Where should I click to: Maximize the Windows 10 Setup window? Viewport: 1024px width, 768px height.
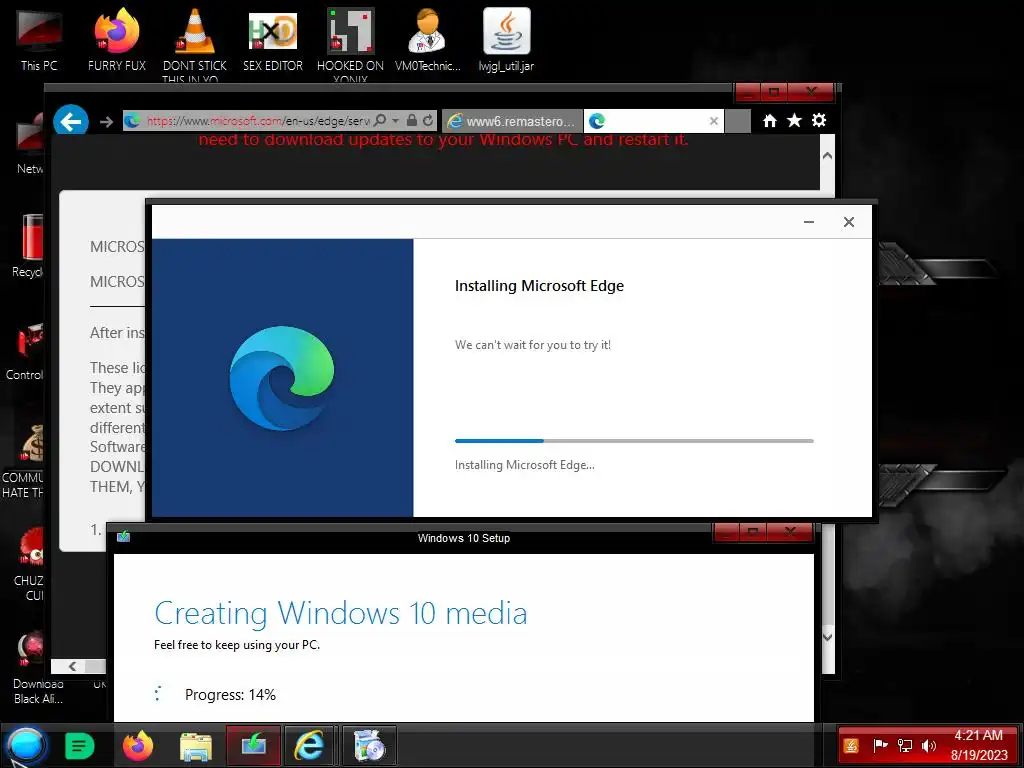(x=753, y=532)
